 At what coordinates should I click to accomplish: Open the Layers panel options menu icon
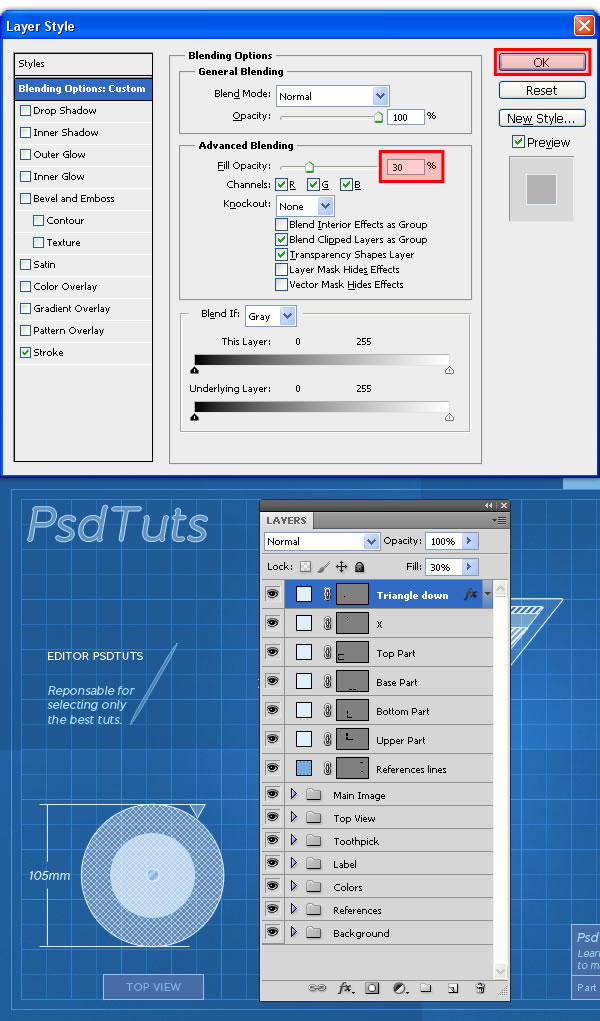499,520
